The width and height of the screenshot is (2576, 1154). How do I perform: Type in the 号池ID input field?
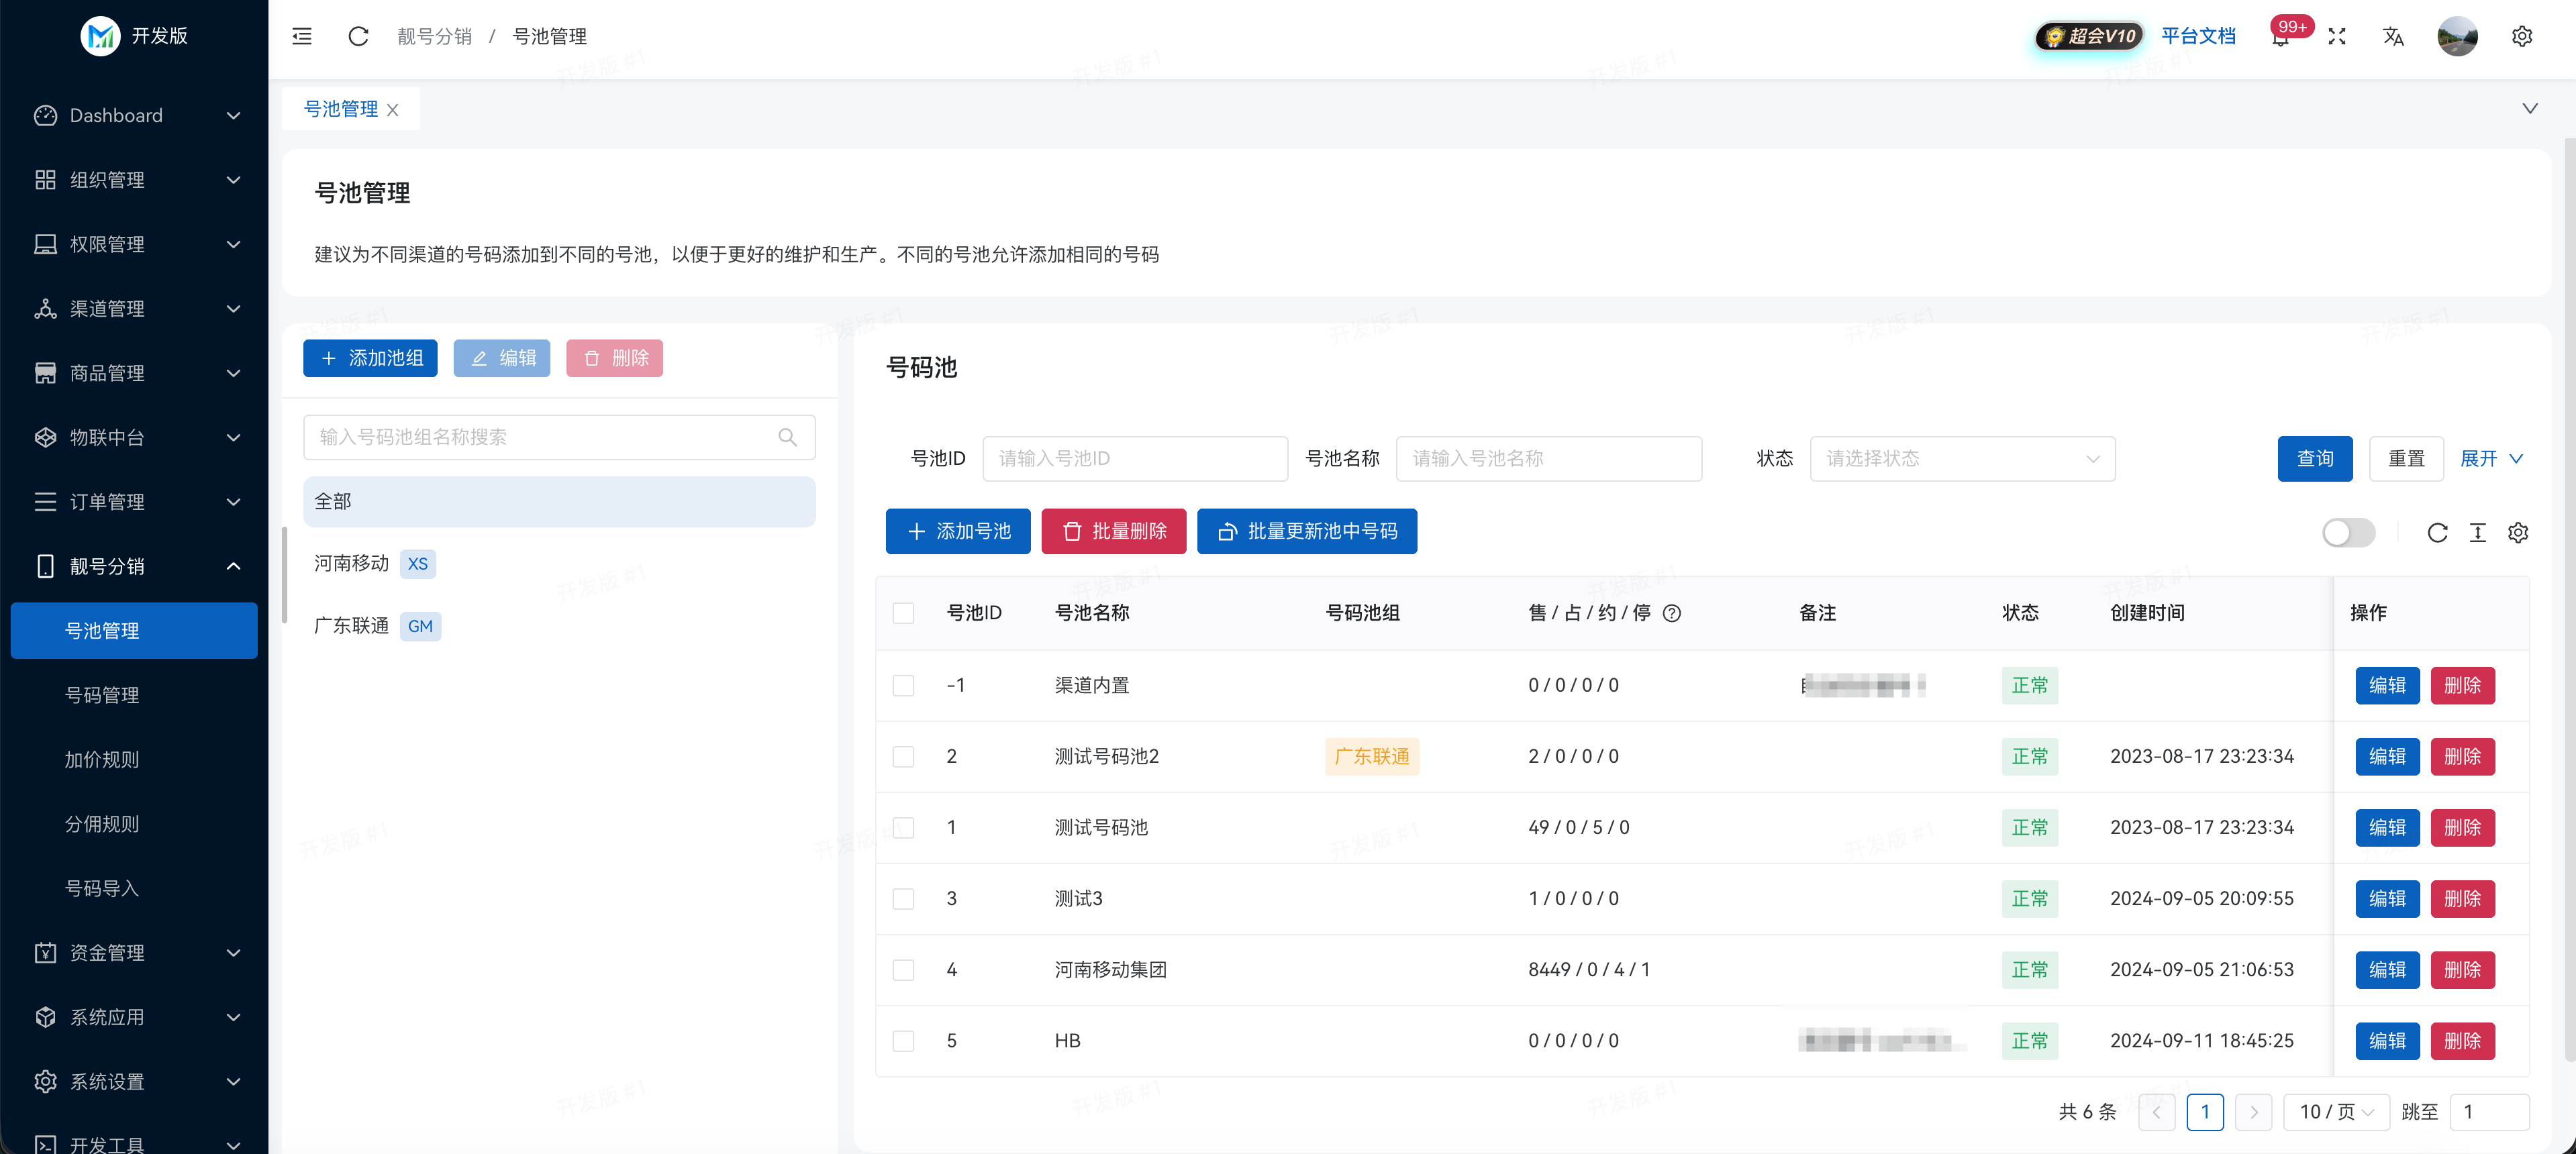1135,458
